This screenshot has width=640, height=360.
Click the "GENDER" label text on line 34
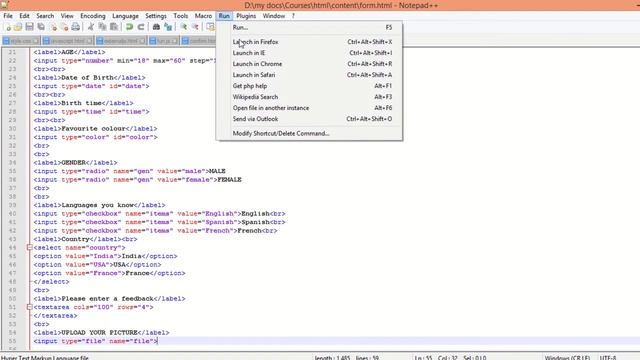point(73,162)
